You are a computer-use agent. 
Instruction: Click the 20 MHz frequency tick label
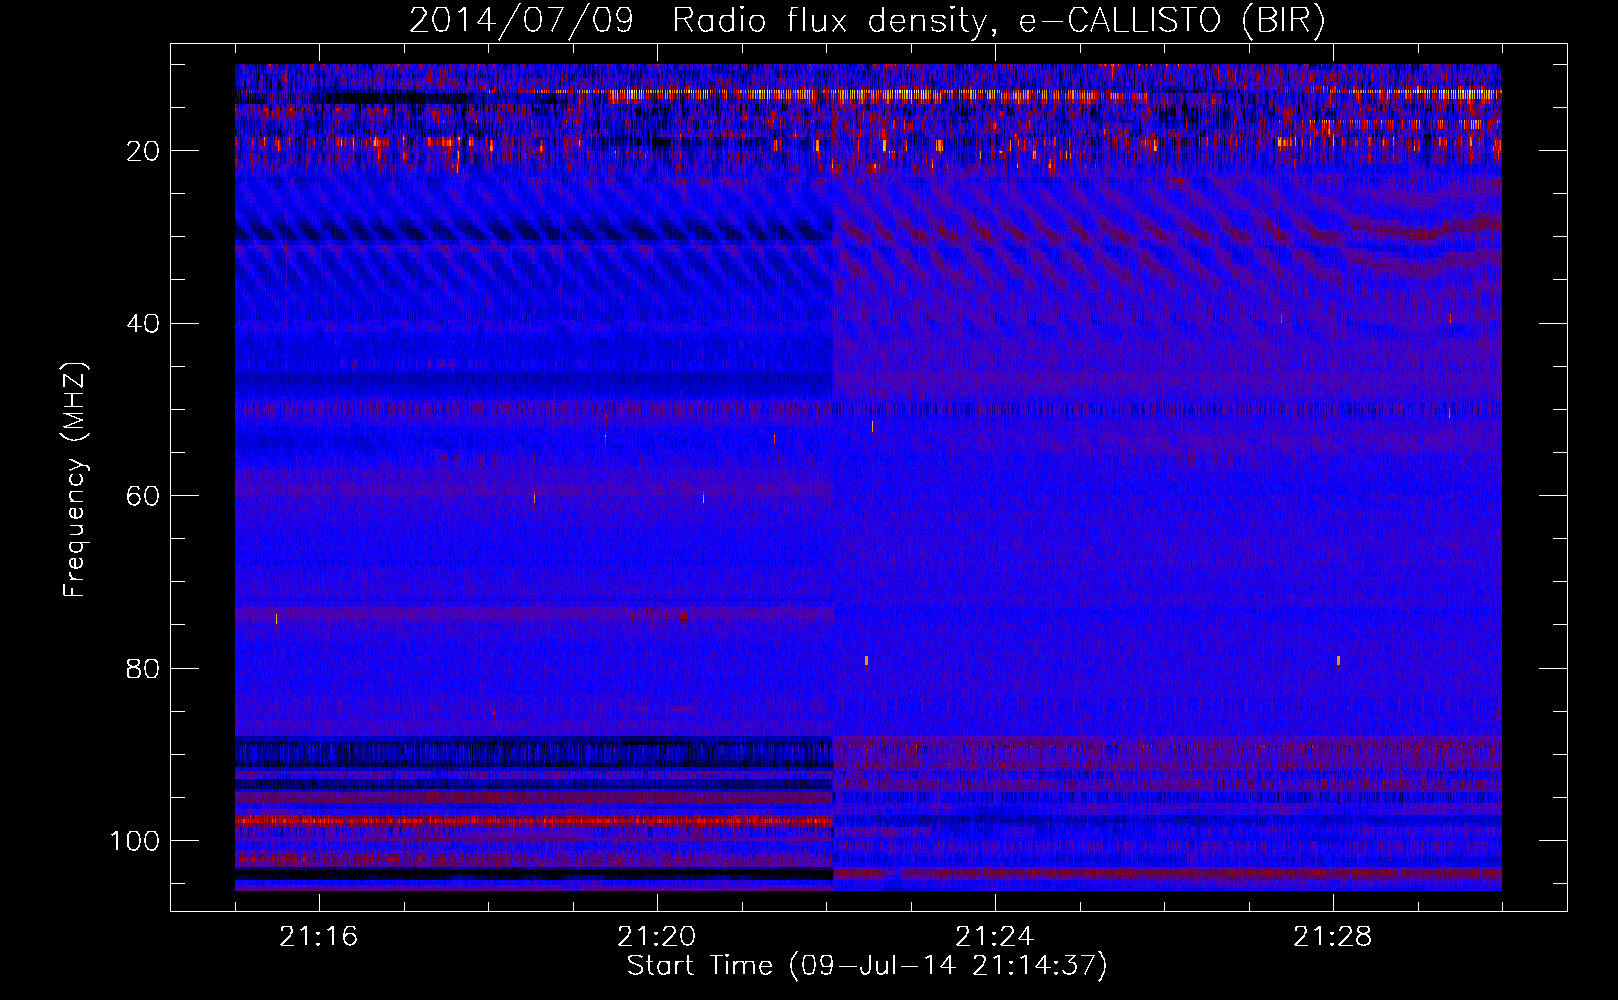tap(143, 151)
